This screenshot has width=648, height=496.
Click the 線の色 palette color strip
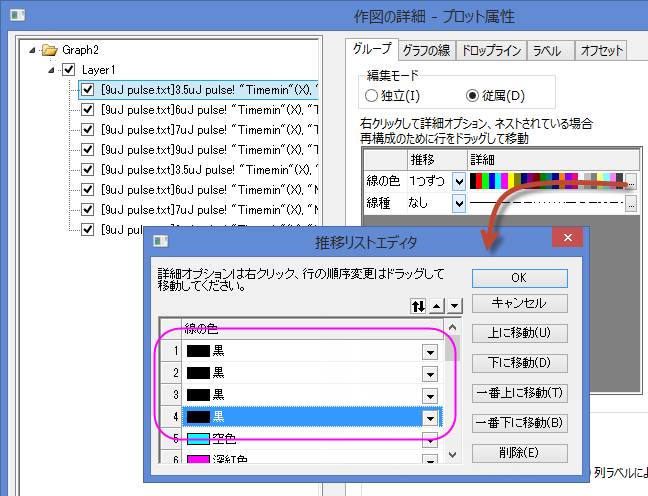tap(546, 181)
